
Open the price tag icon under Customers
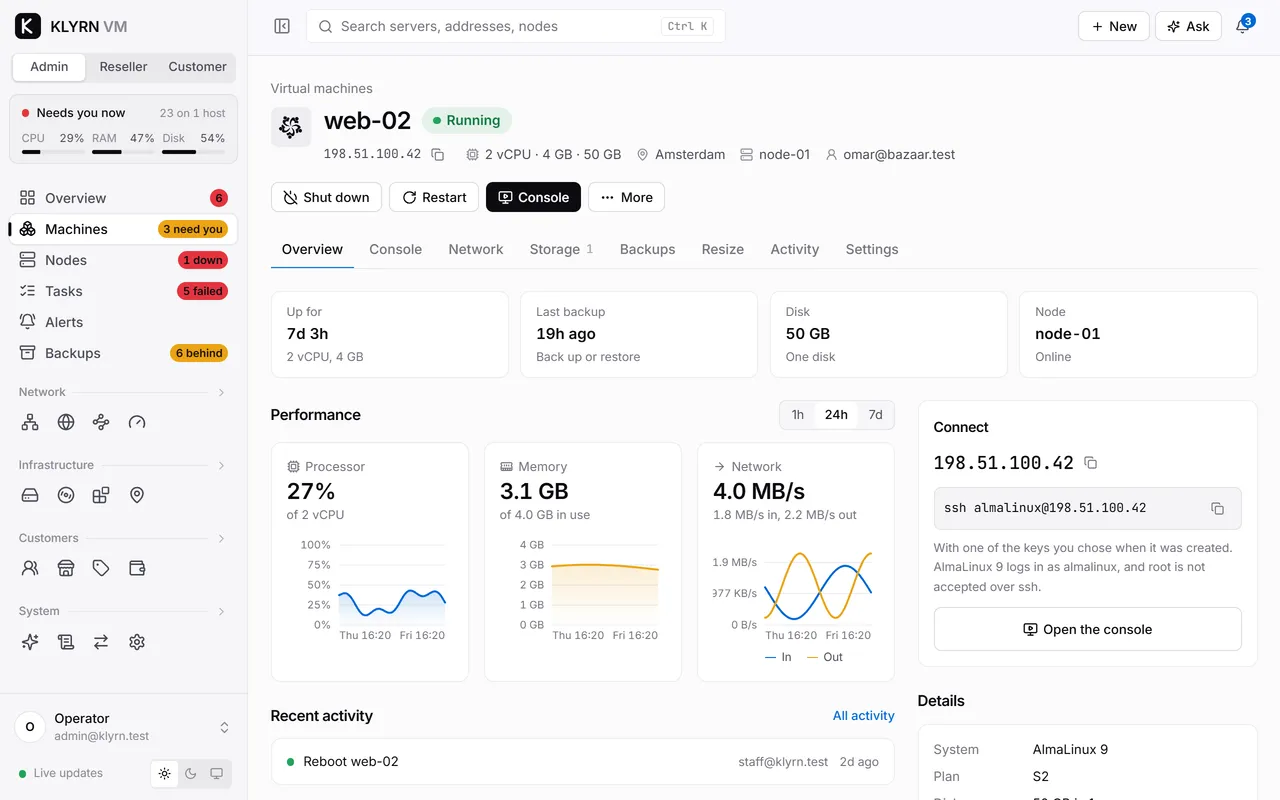click(x=101, y=568)
